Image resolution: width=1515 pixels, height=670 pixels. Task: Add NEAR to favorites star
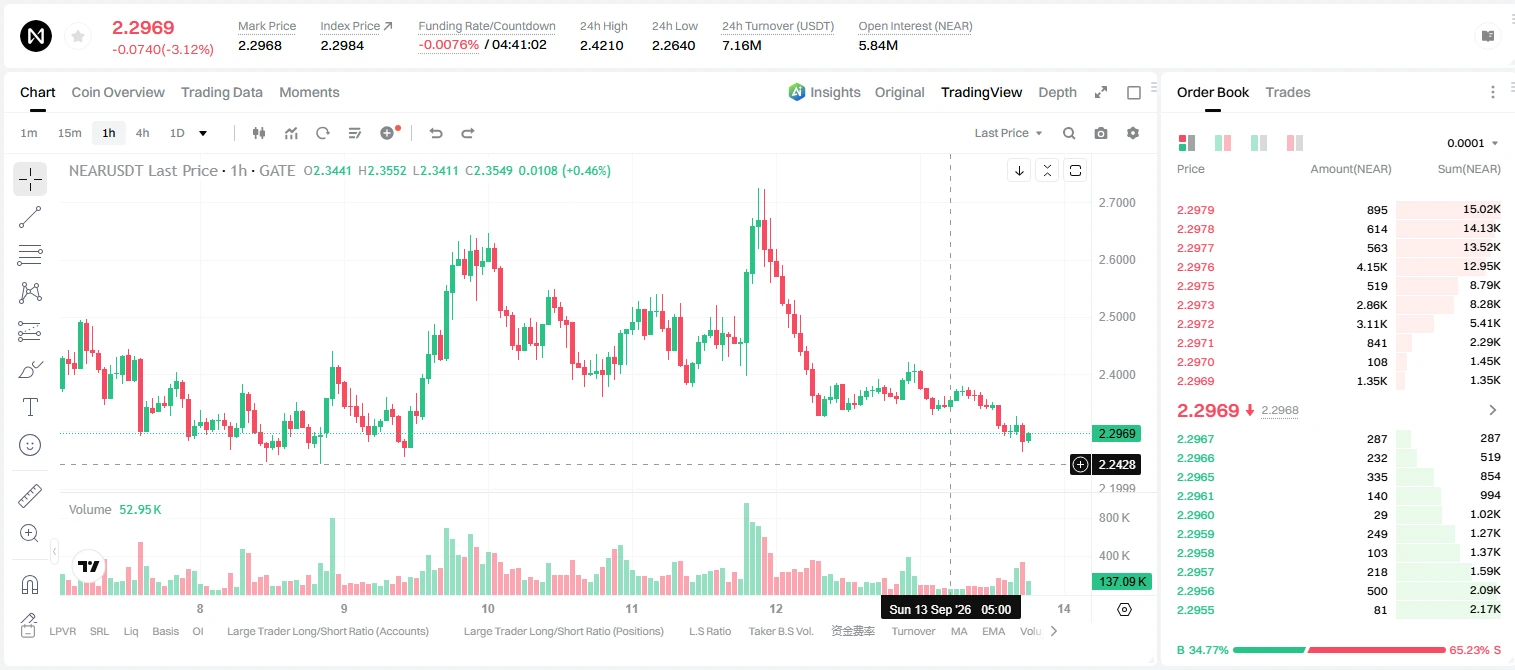click(77, 37)
